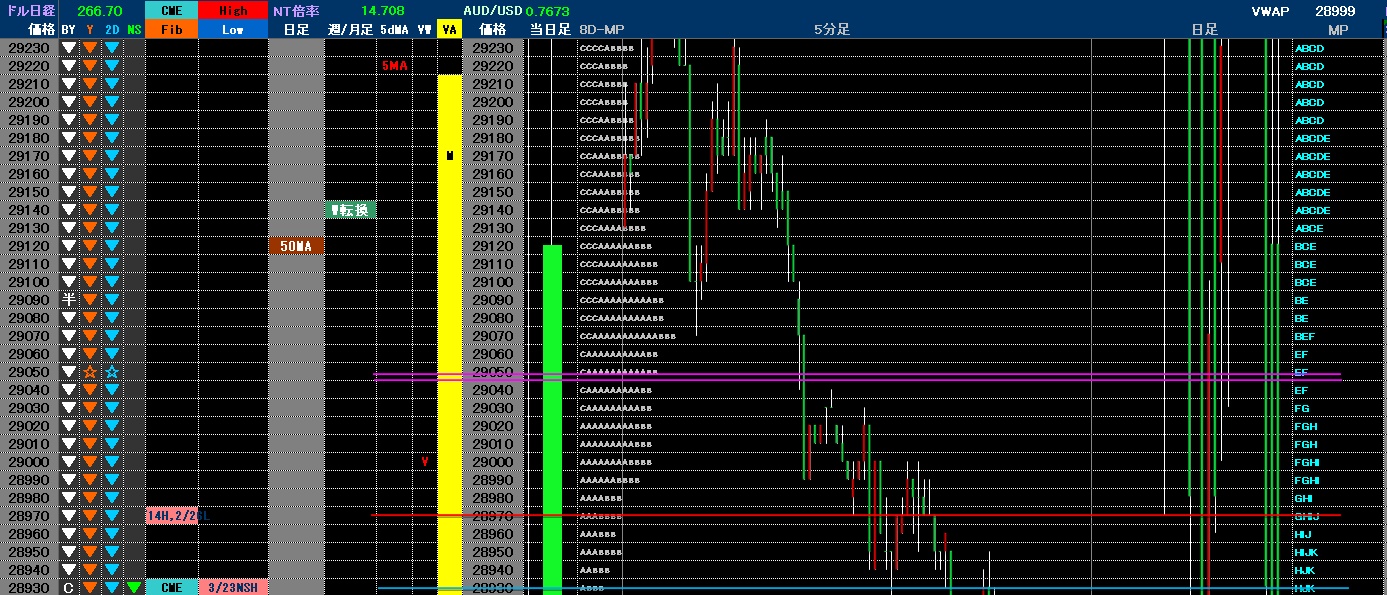Click the orange Fib header cell

171,29
